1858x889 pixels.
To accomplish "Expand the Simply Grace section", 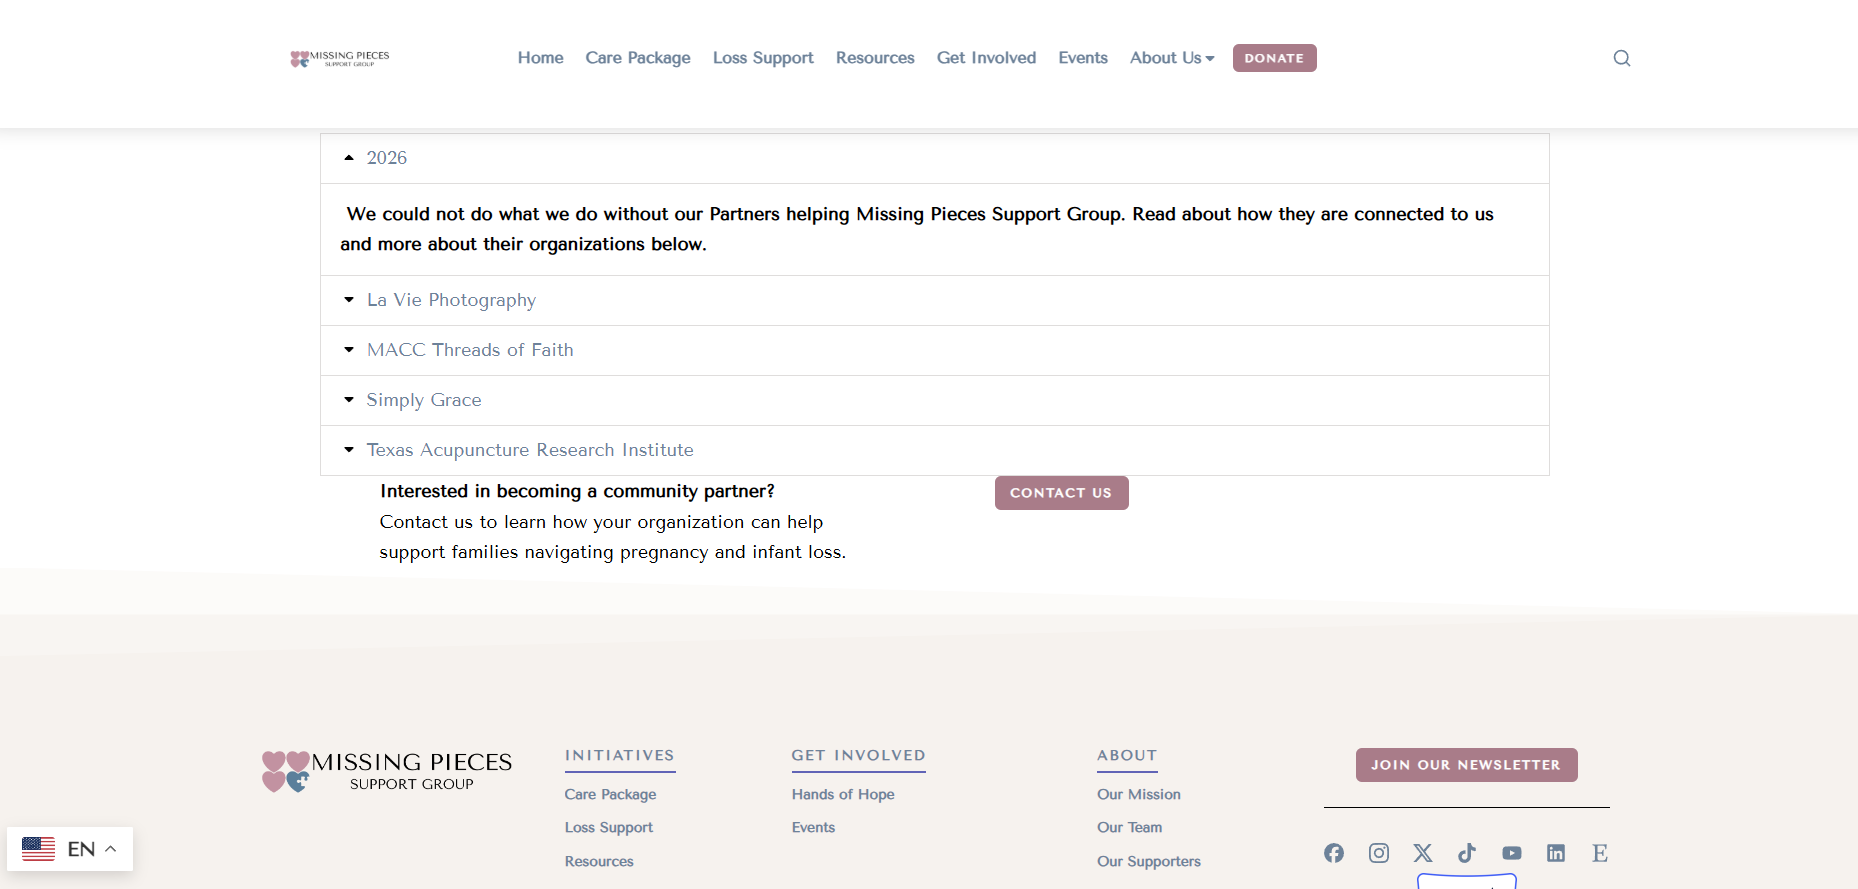I will click(x=424, y=400).
